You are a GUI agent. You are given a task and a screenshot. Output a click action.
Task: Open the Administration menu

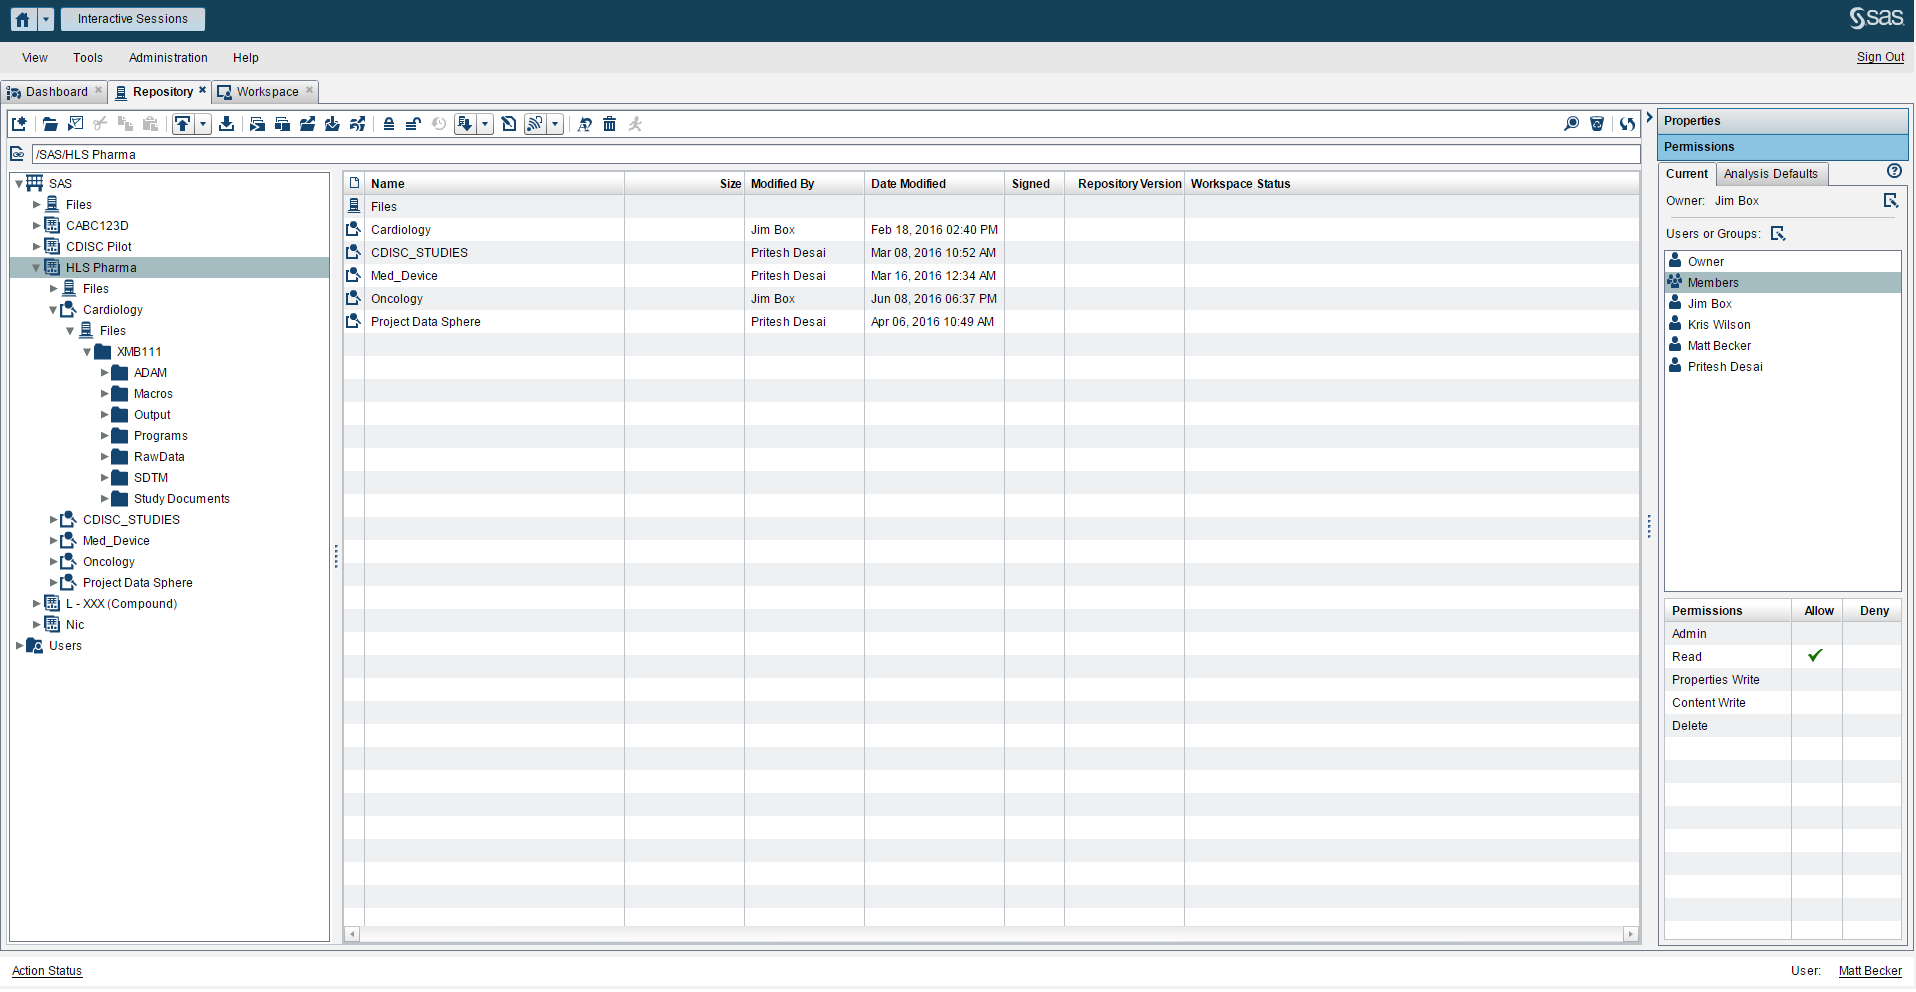[x=167, y=57]
